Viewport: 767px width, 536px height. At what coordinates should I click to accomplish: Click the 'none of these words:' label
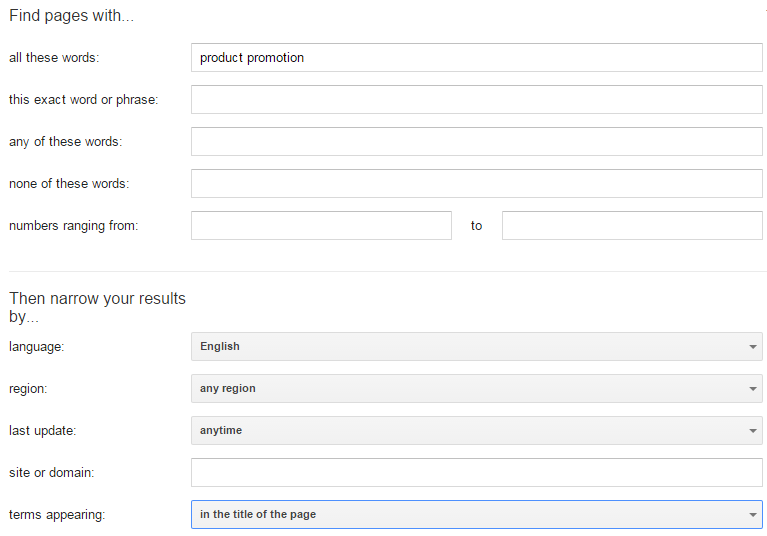(x=69, y=184)
